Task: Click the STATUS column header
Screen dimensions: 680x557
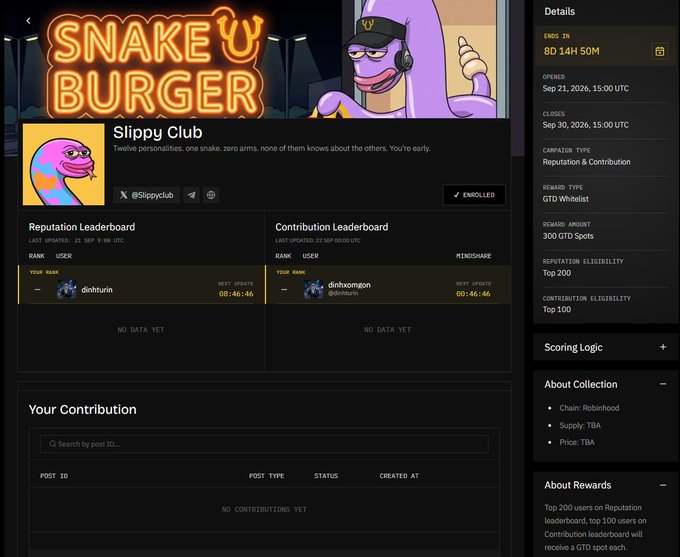Action: (x=326, y=476)
